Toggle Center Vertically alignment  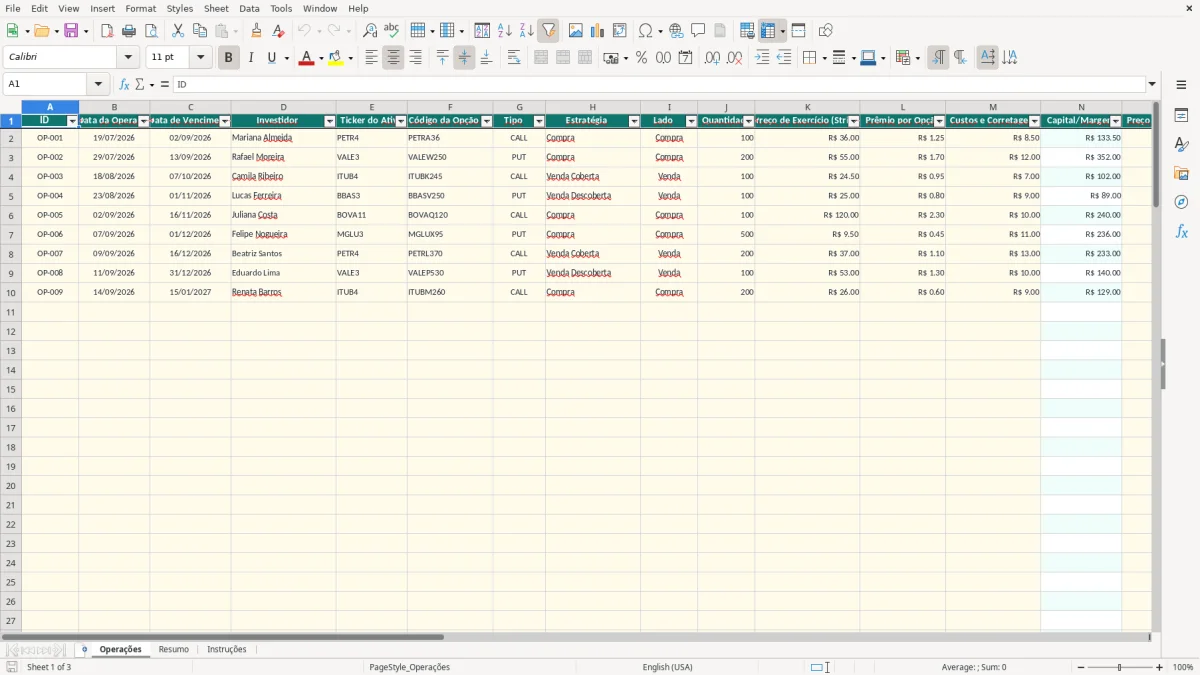click(x=464, y=58)
